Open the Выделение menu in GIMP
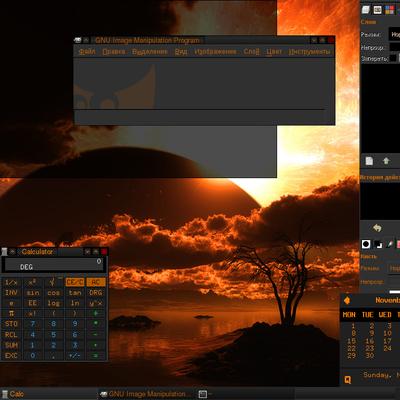This screenshot has width=400, height=400. 150,52
